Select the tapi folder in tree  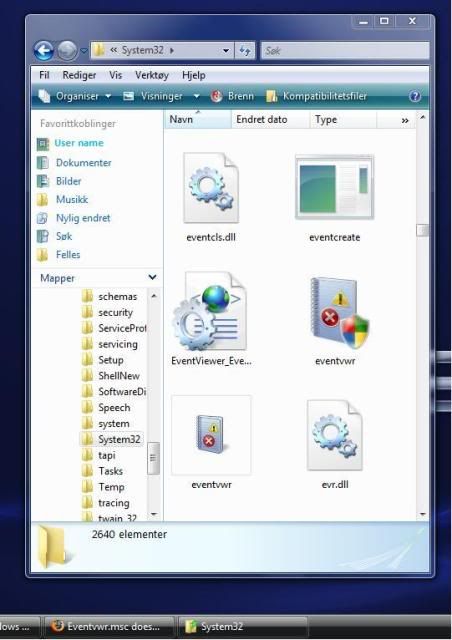[99, 456]
